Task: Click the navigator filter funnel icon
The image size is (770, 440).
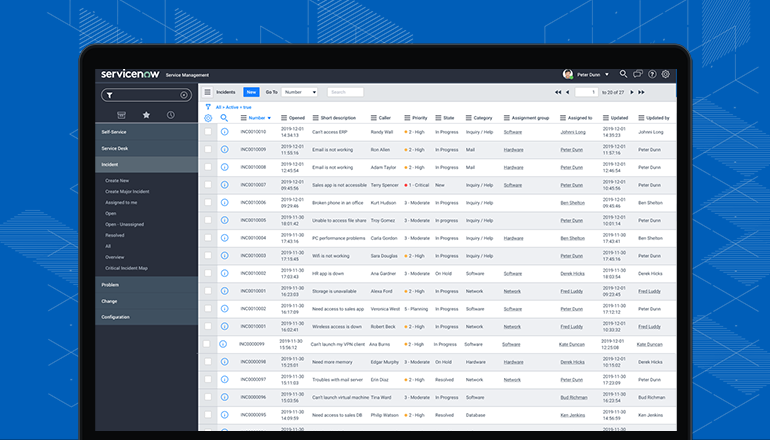Action: click(110, 95)
